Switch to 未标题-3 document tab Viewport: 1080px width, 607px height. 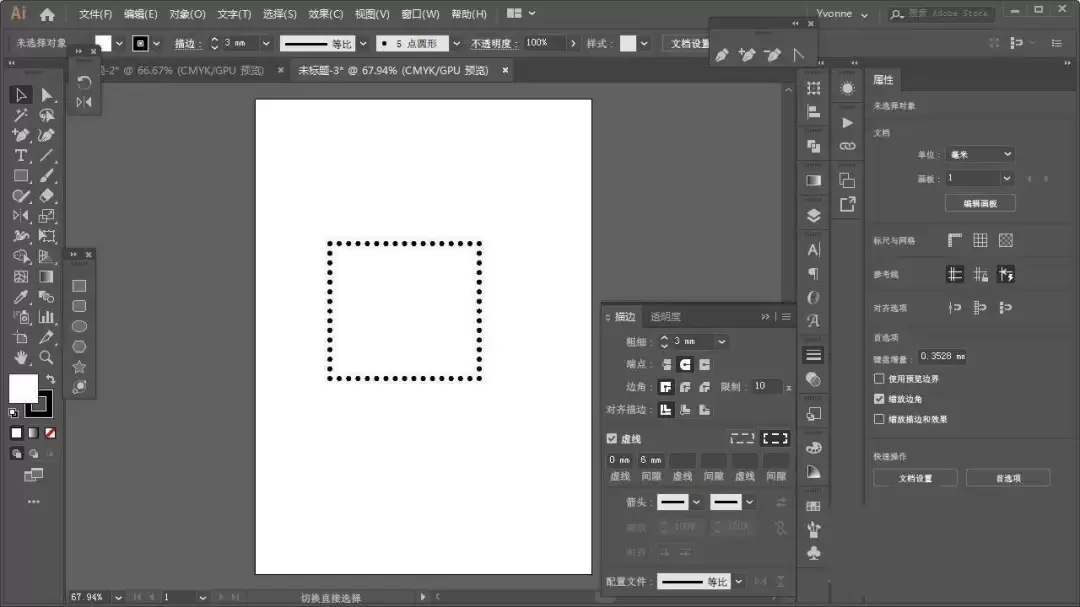click(x=393, y=70)
